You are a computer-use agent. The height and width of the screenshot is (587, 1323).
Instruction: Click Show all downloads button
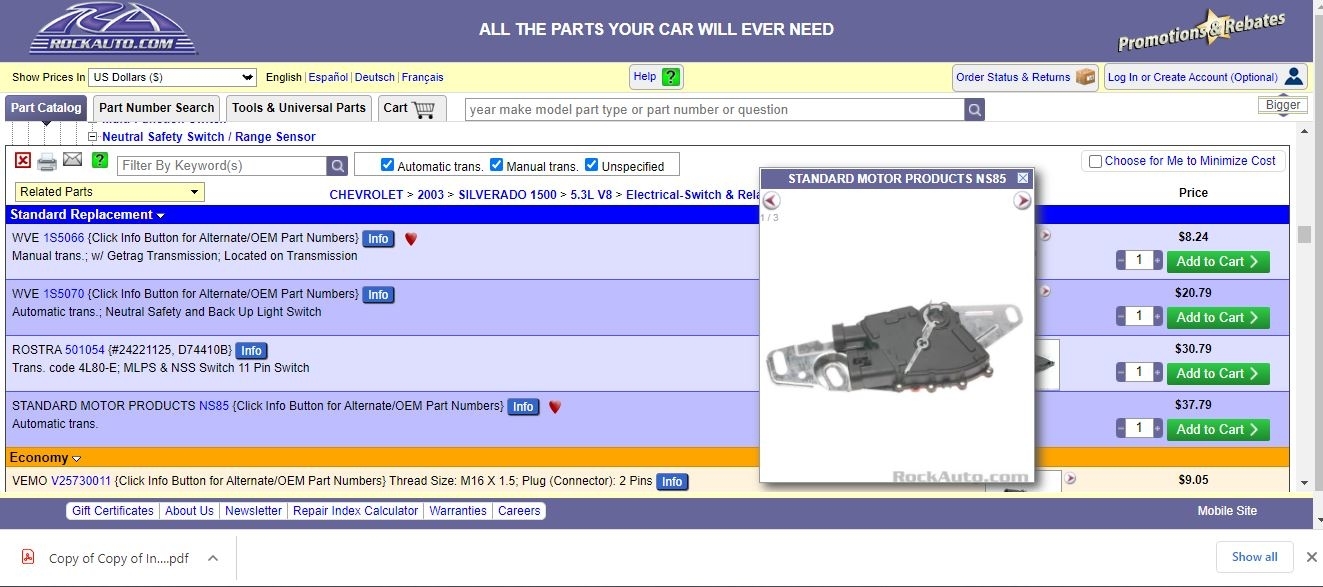coord(1254,557)
